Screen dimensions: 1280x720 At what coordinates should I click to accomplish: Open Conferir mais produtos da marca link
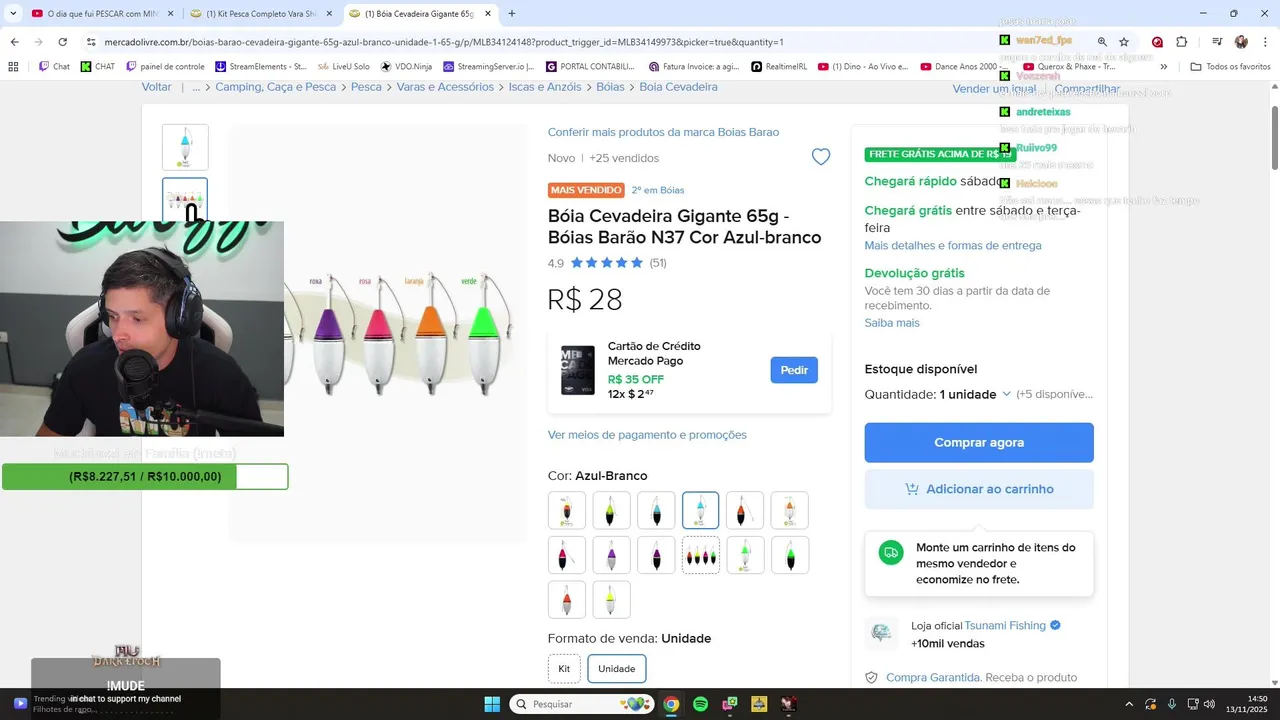coord(663,132)
